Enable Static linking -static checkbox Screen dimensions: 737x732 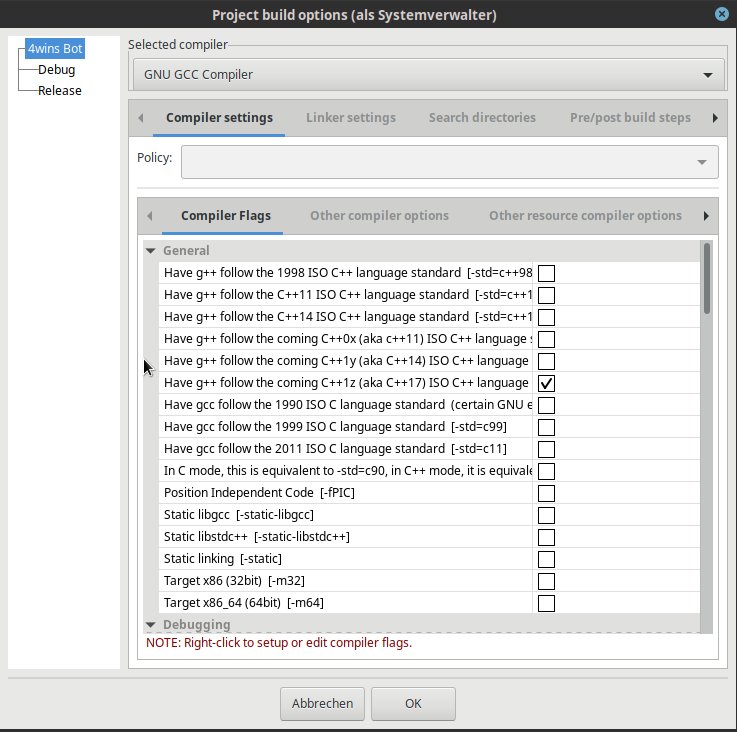point(546,559)
